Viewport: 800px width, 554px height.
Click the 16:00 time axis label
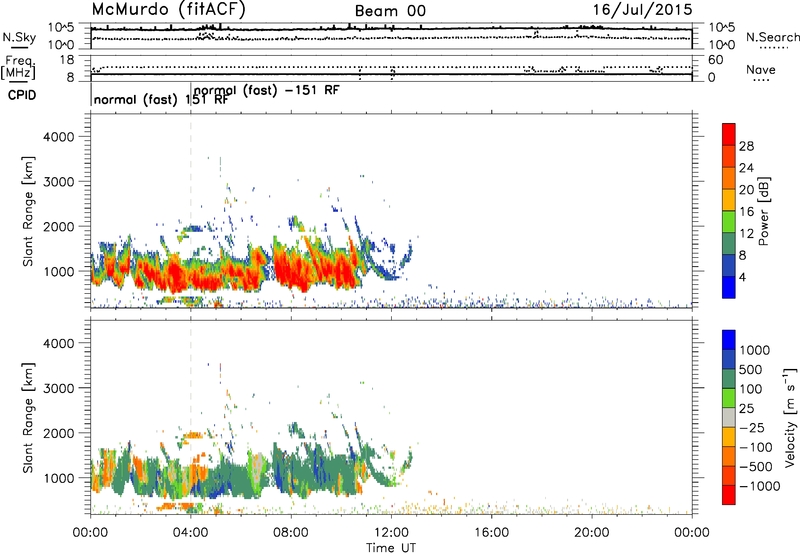(491, 533)
